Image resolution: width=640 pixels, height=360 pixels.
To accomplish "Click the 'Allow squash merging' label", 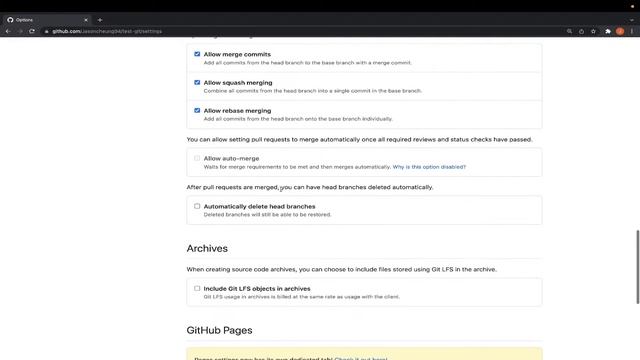I will point(238,82).
